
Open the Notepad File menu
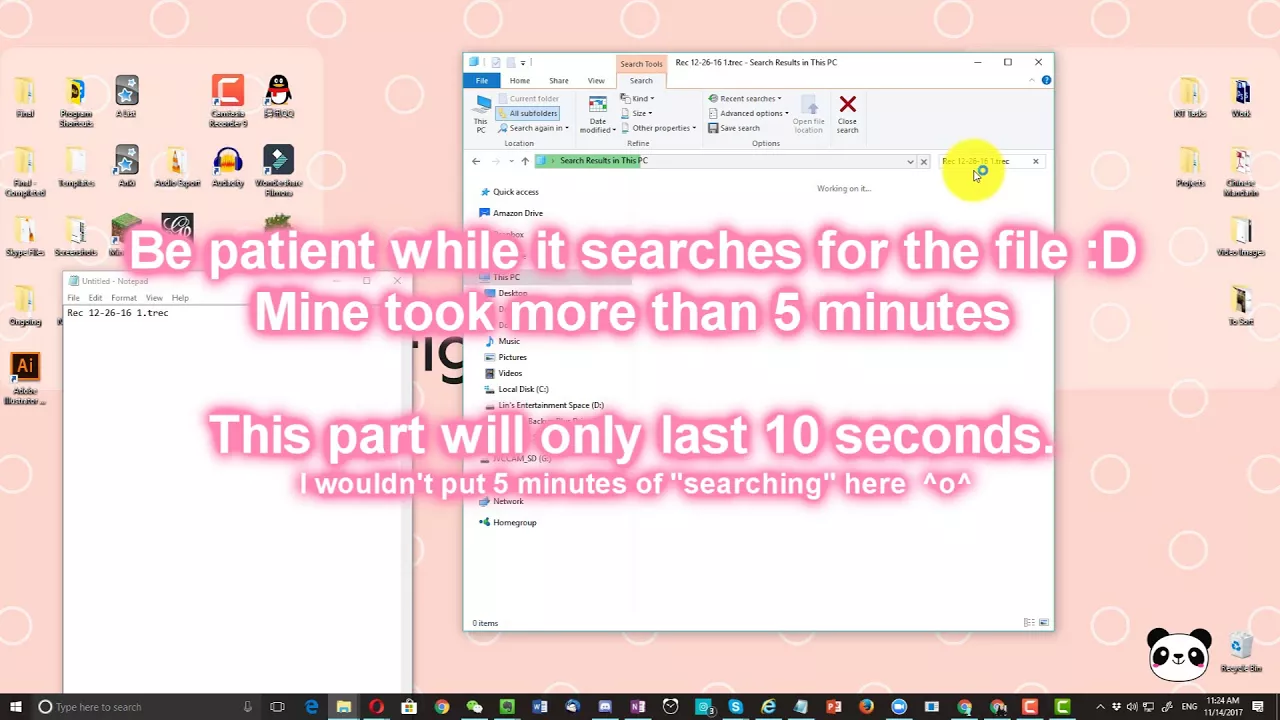point(73,298)
